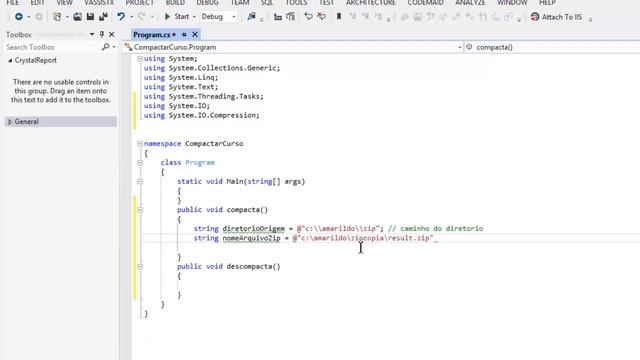Click the Save Program.cs floppy icon
Image resolution: width=640 pixels, height=360 pixels.
coord(90,17)
